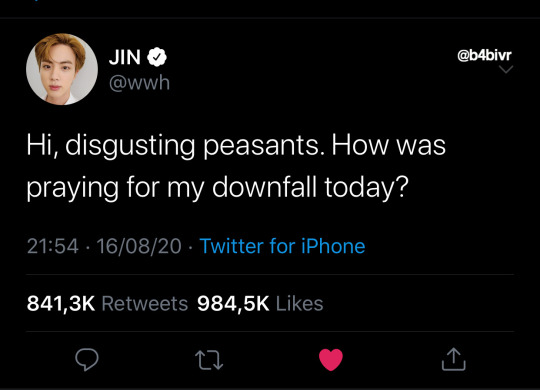Click the Likes label
Image resolution: width=540 pixels, height=390 pixels.
(300, 304)
